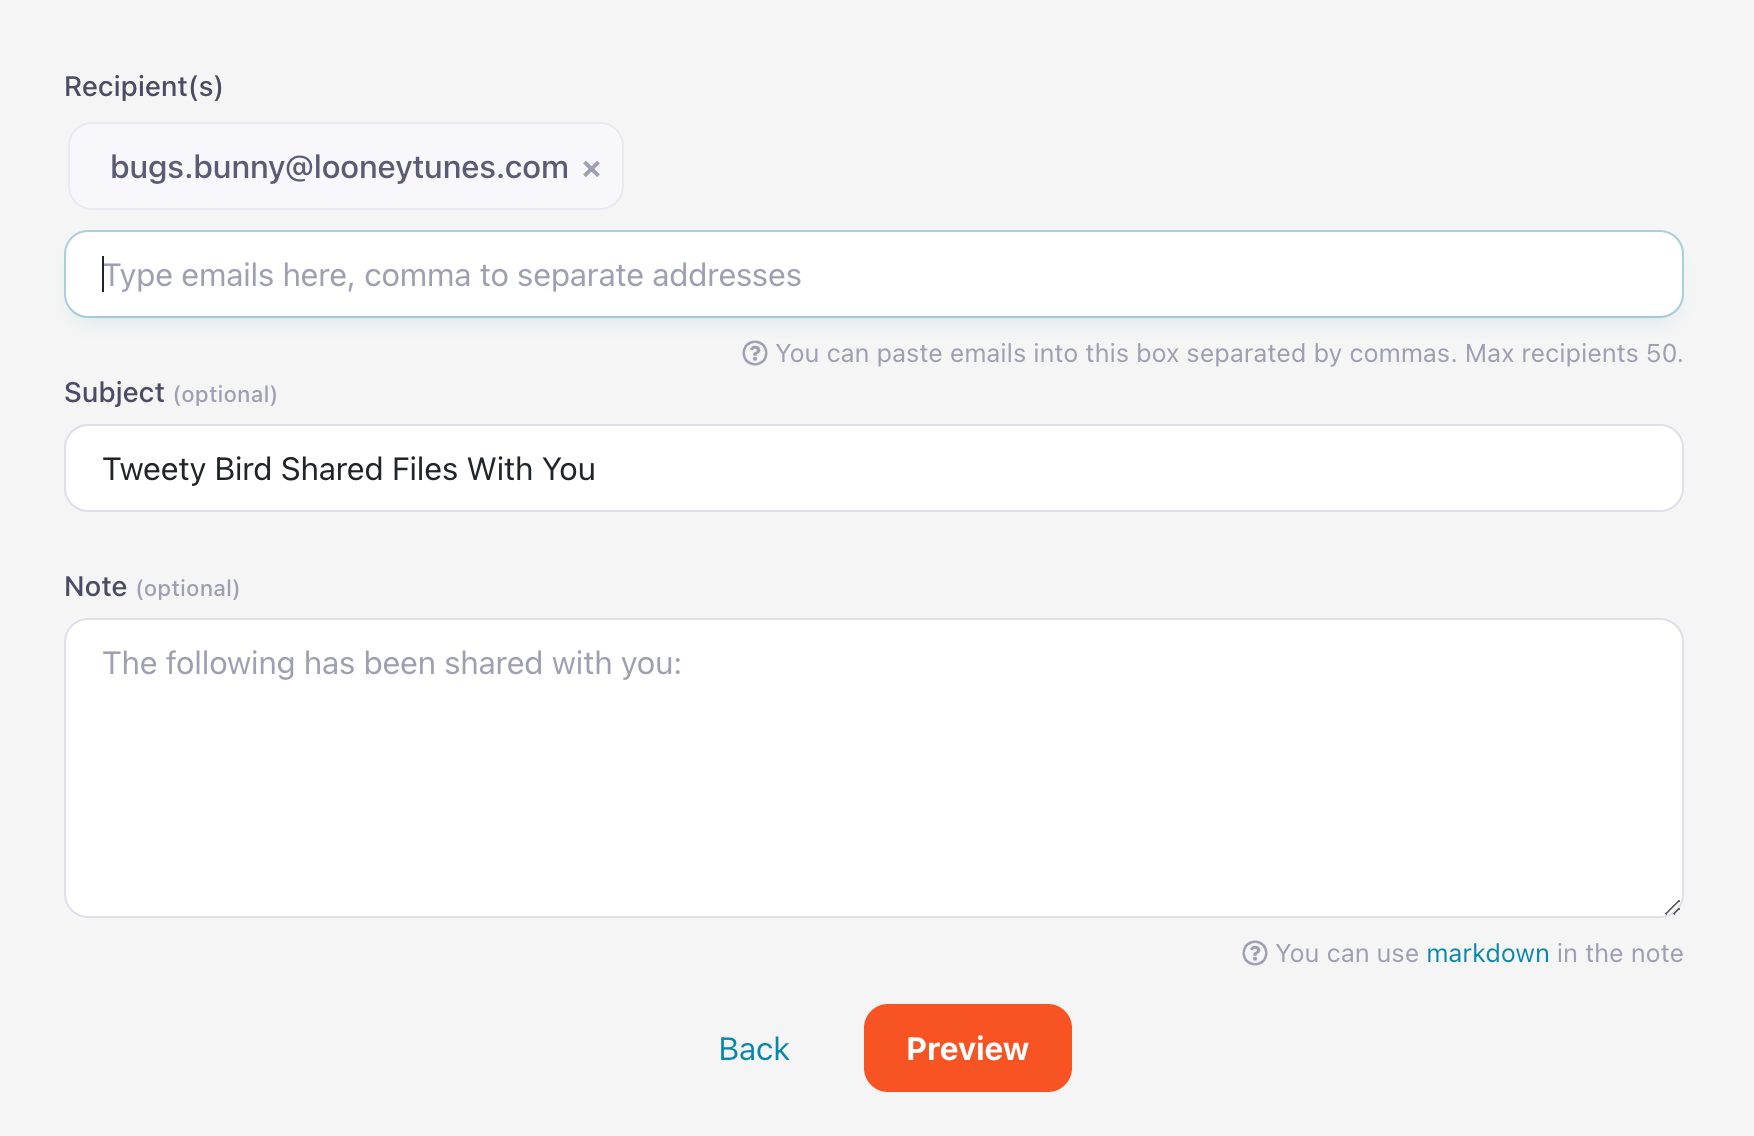Click "(optional)" next to Subject

(225, 395)
